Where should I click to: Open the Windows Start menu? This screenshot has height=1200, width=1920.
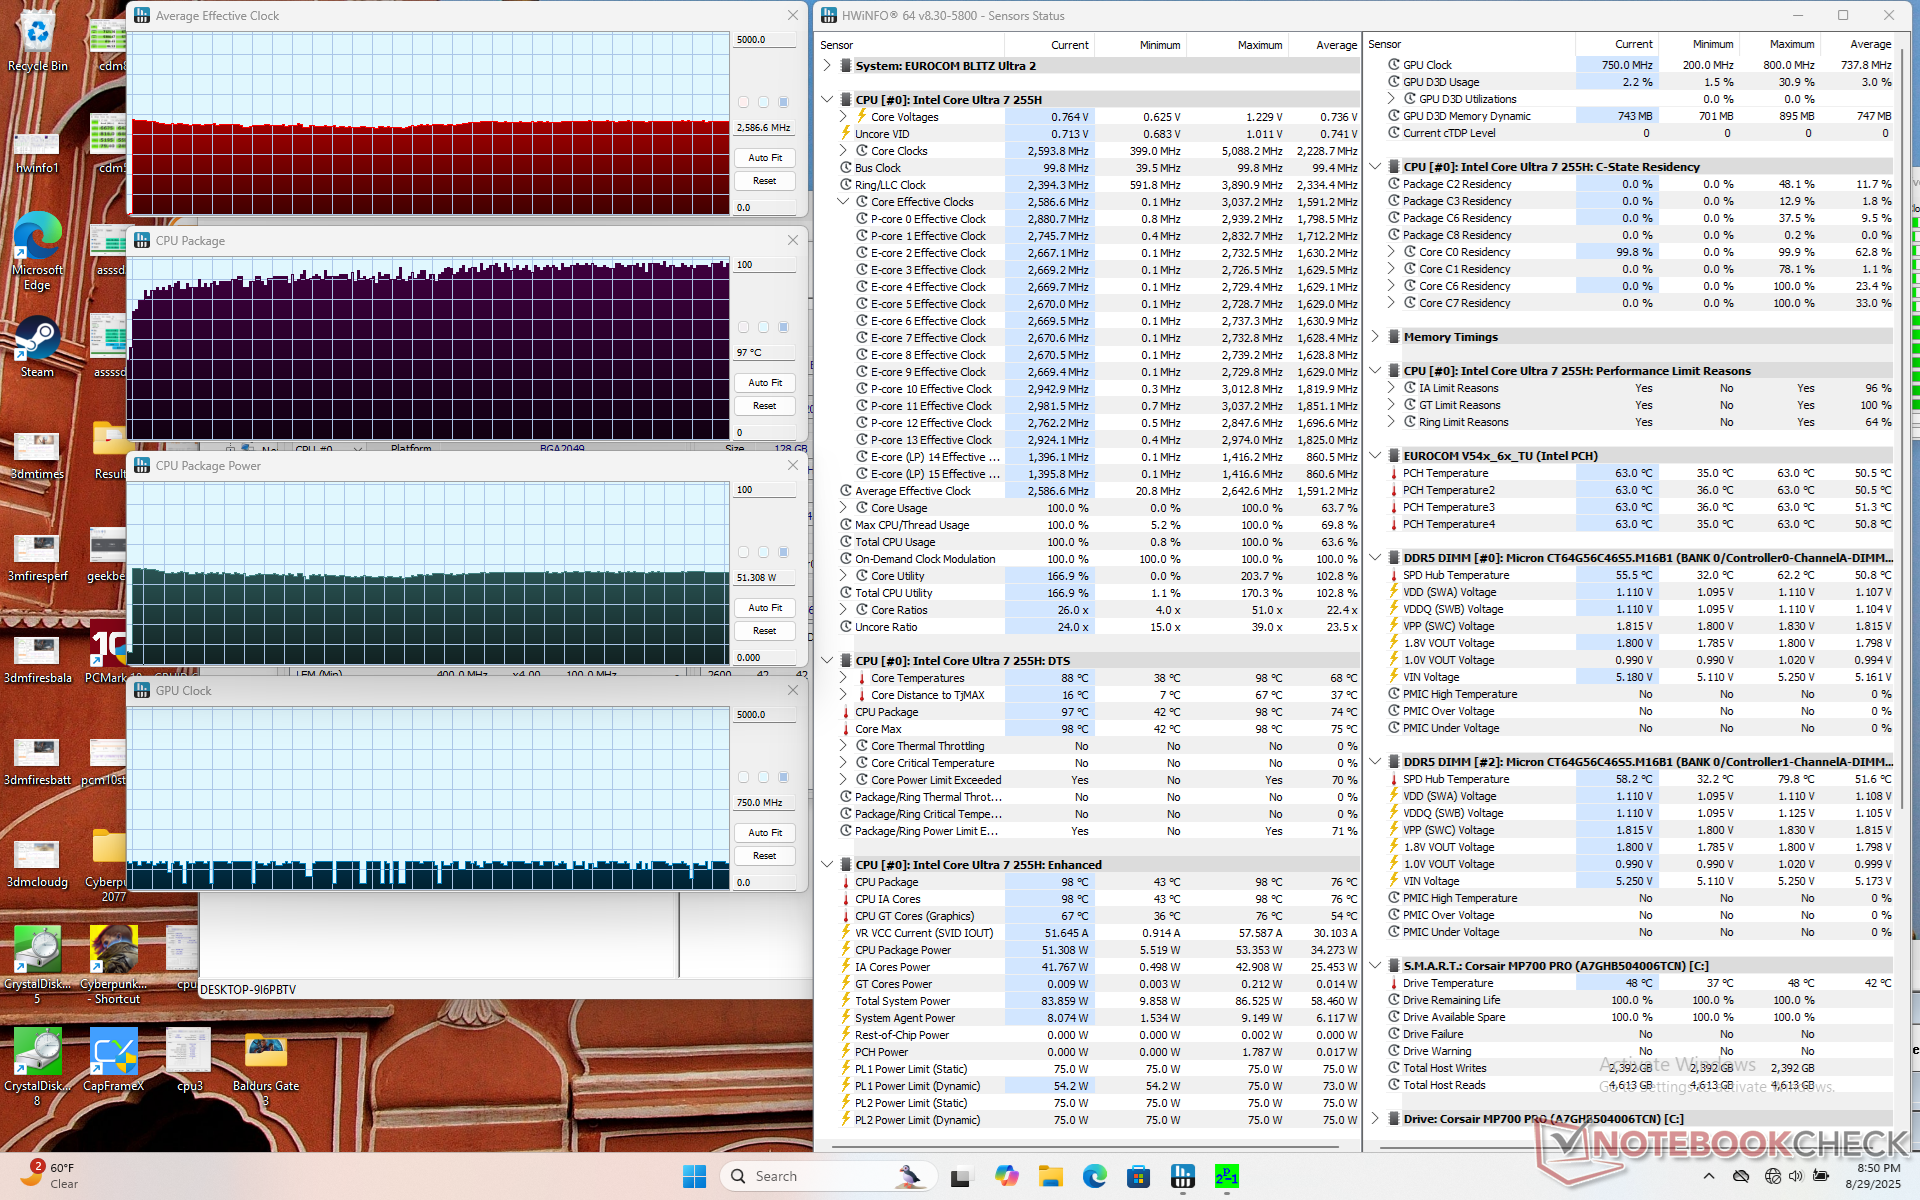pyautogui.click(x=694, y=1176)
